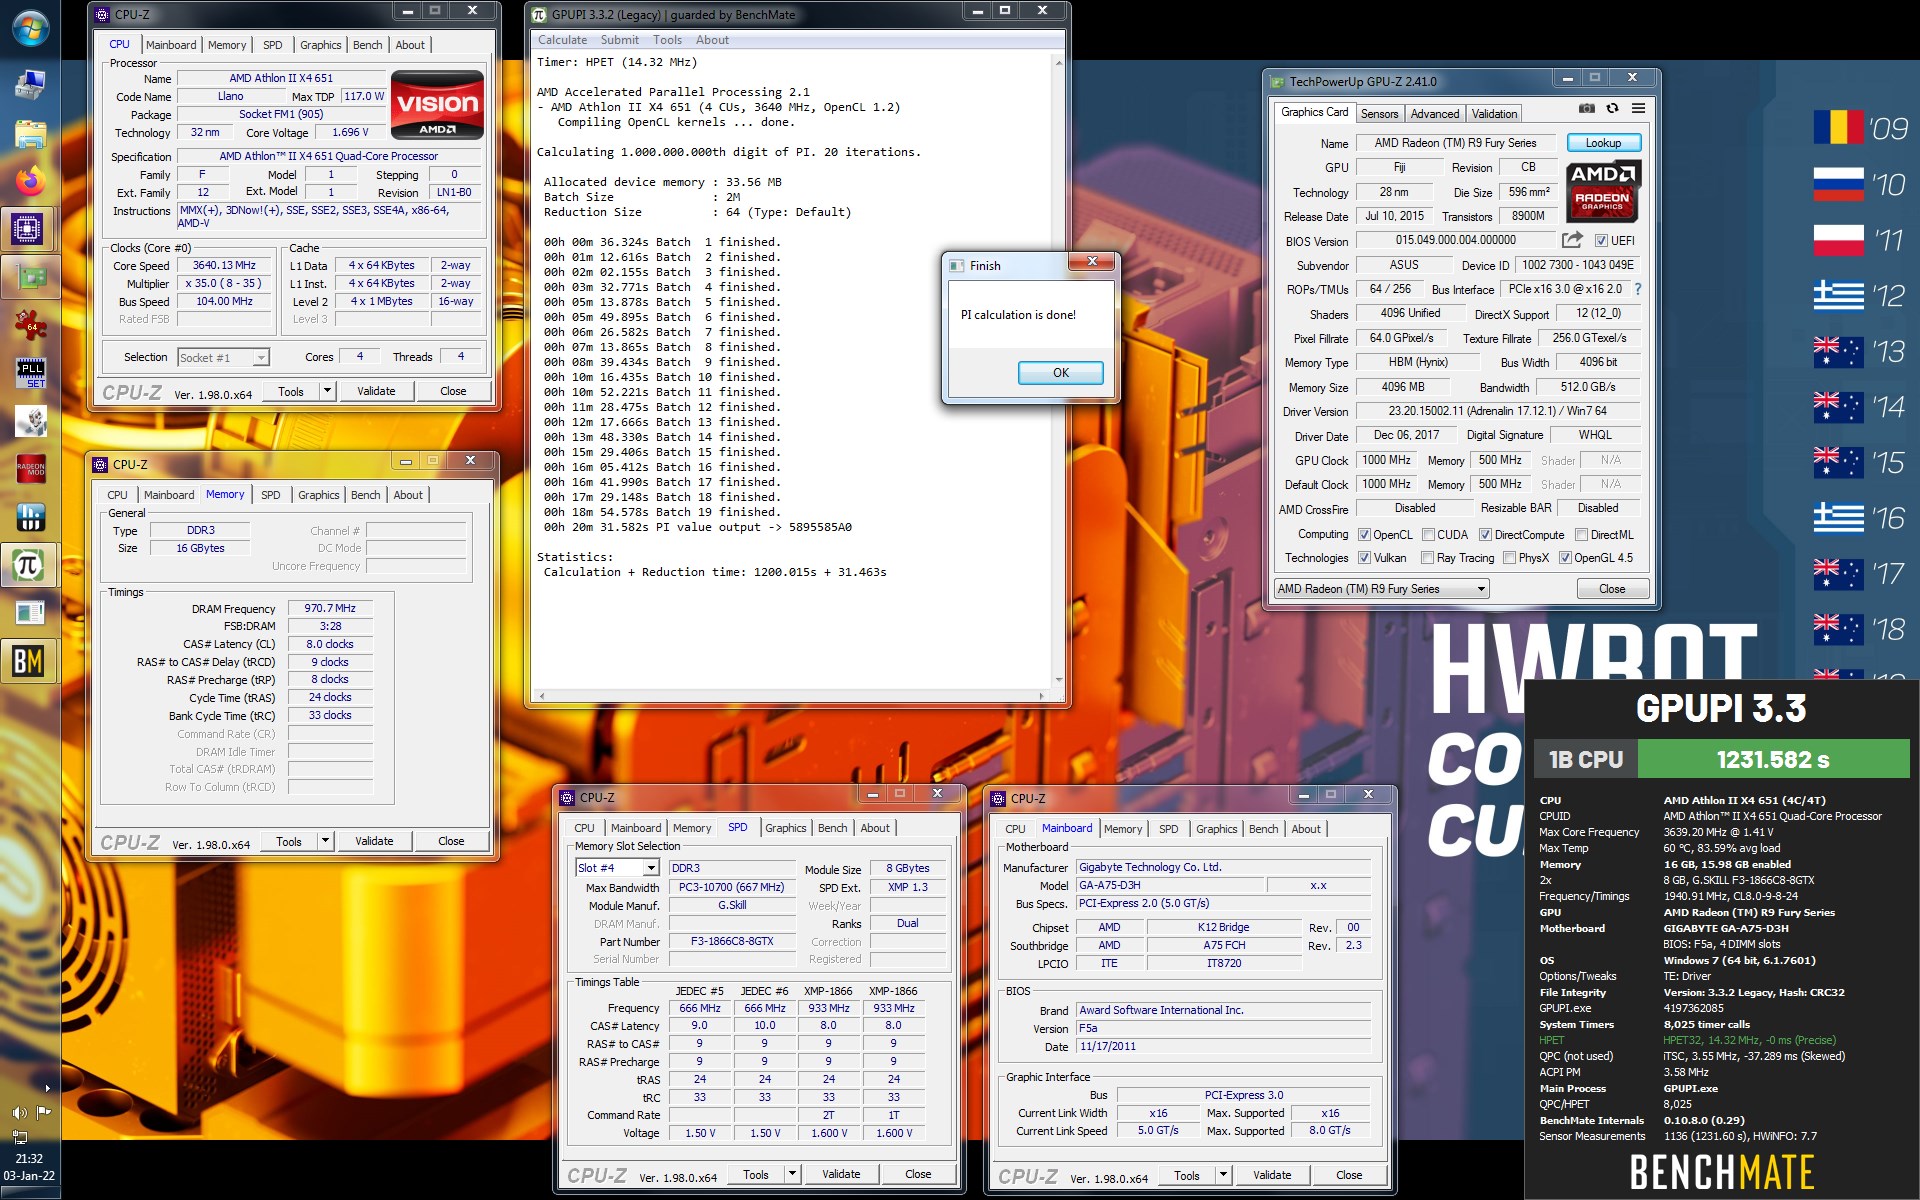
Task: Click the GPU-Z refresh icon
Action: pyautogui.click(x=1612, y=108)
